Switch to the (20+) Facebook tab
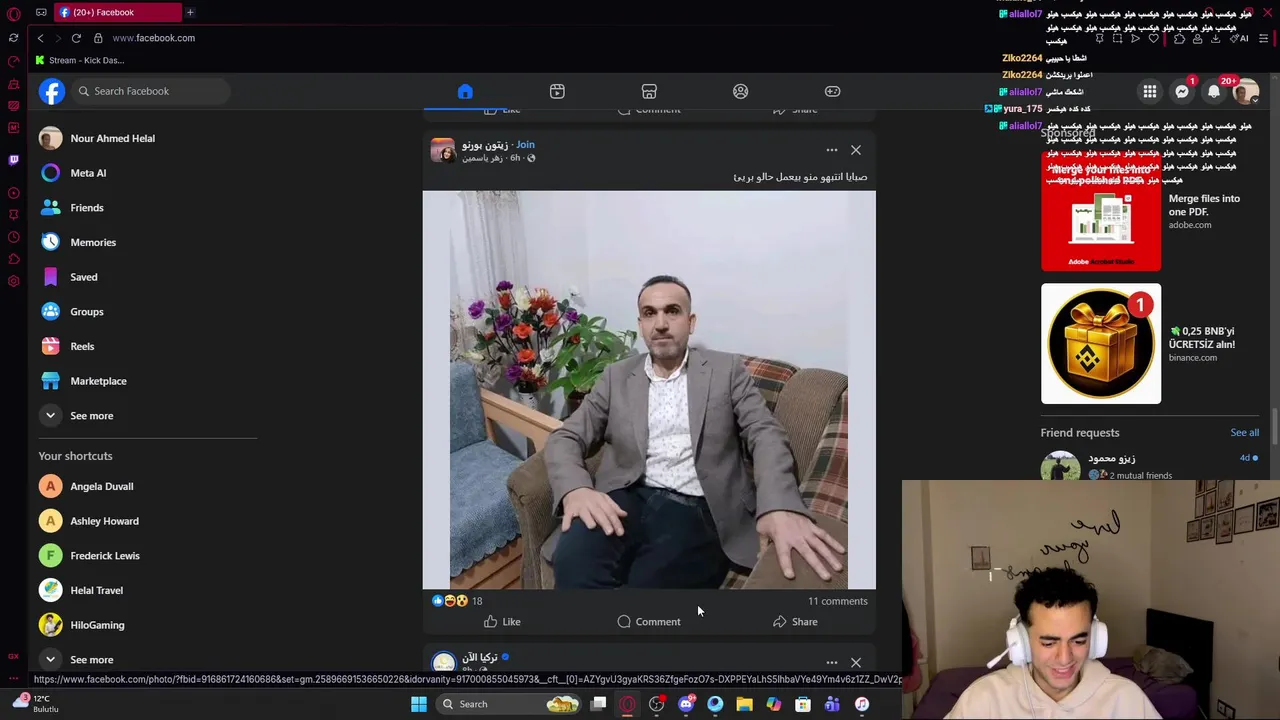 (x=119, y=12)
